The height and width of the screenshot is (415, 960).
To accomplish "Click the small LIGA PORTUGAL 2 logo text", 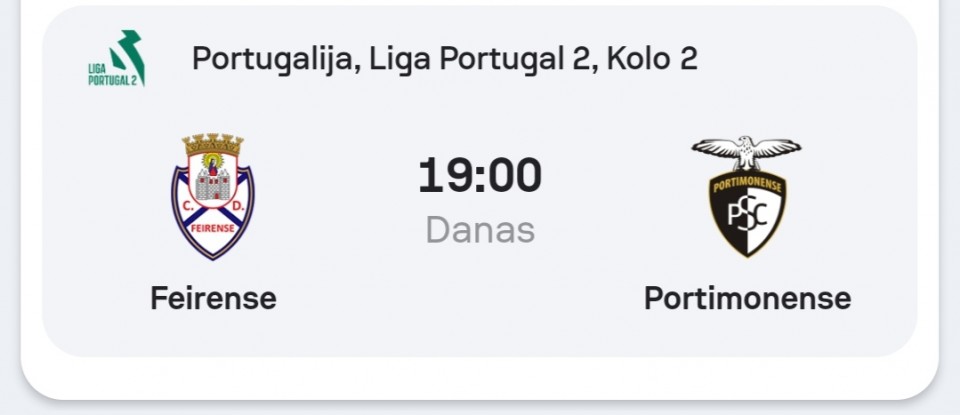I will pyautogui.click(x=111, y=74).
